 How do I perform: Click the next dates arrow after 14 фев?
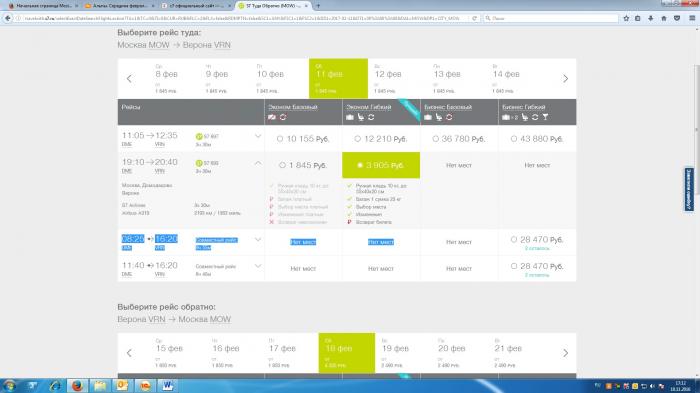tap(565, 79)
